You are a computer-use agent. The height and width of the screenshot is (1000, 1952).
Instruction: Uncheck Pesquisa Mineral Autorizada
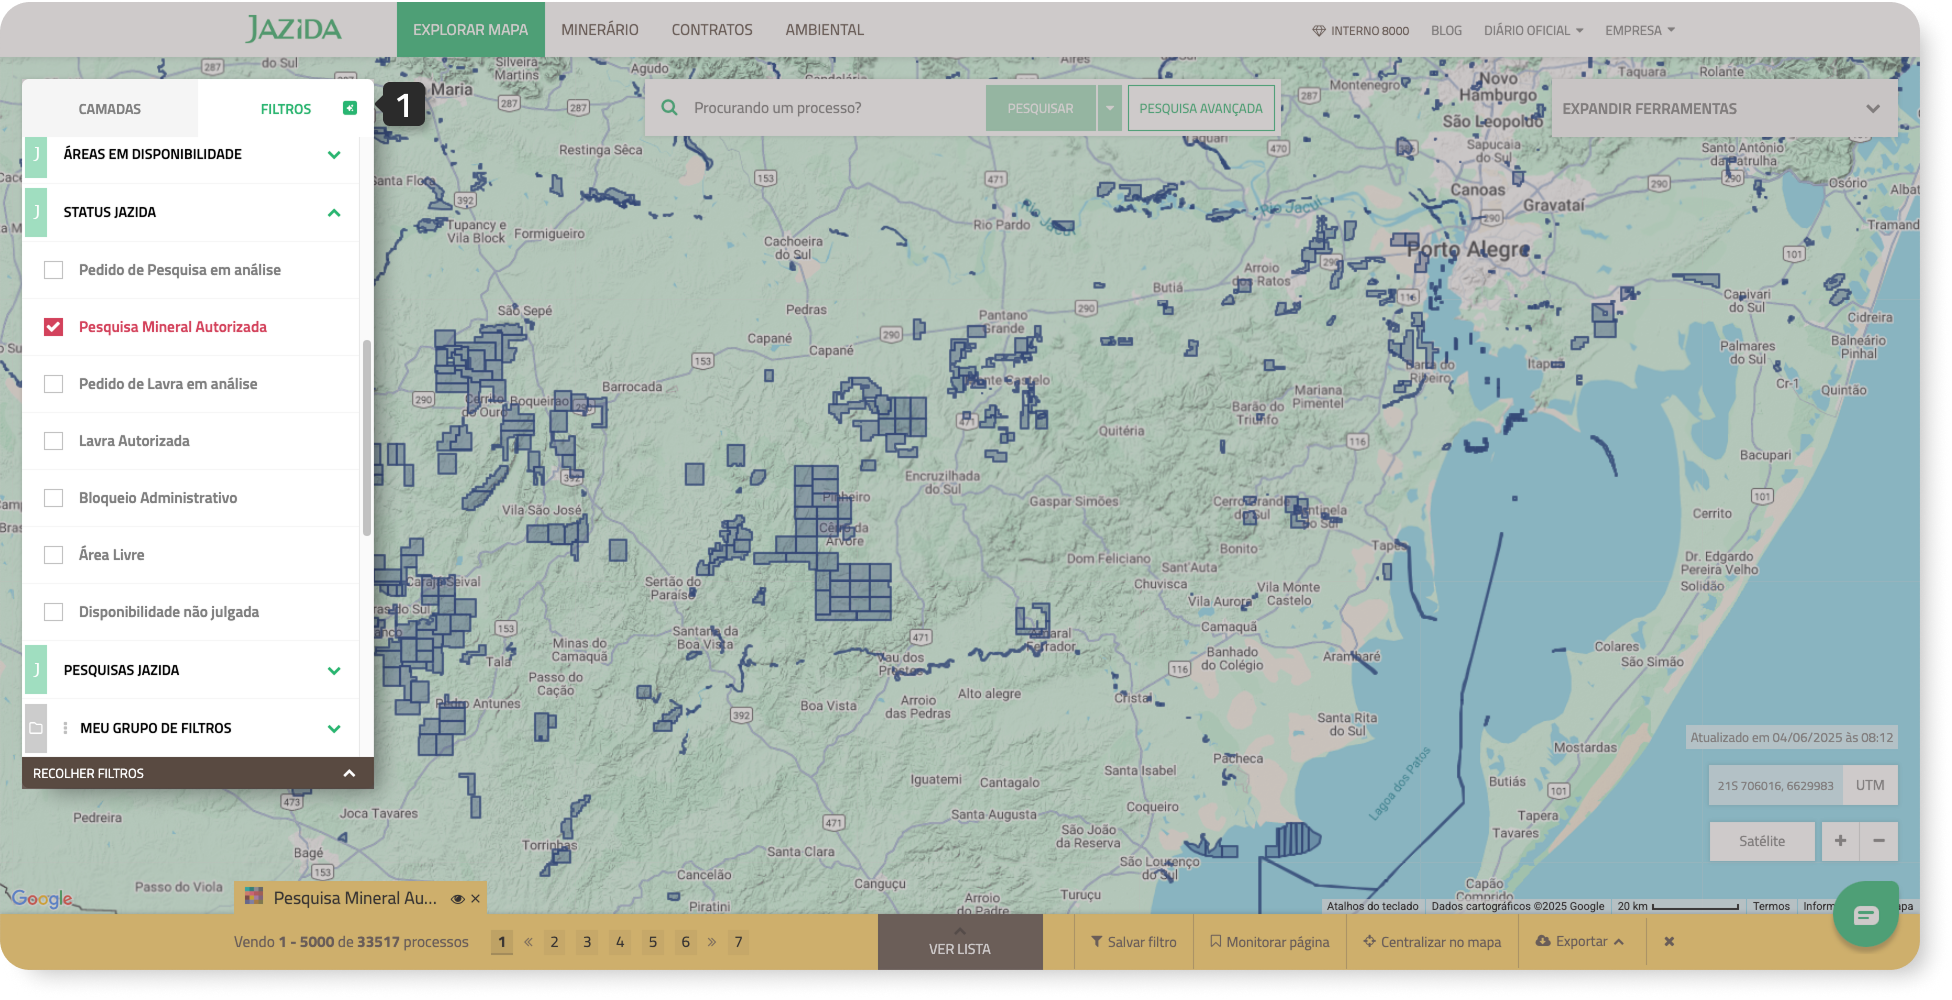point(54,327)
